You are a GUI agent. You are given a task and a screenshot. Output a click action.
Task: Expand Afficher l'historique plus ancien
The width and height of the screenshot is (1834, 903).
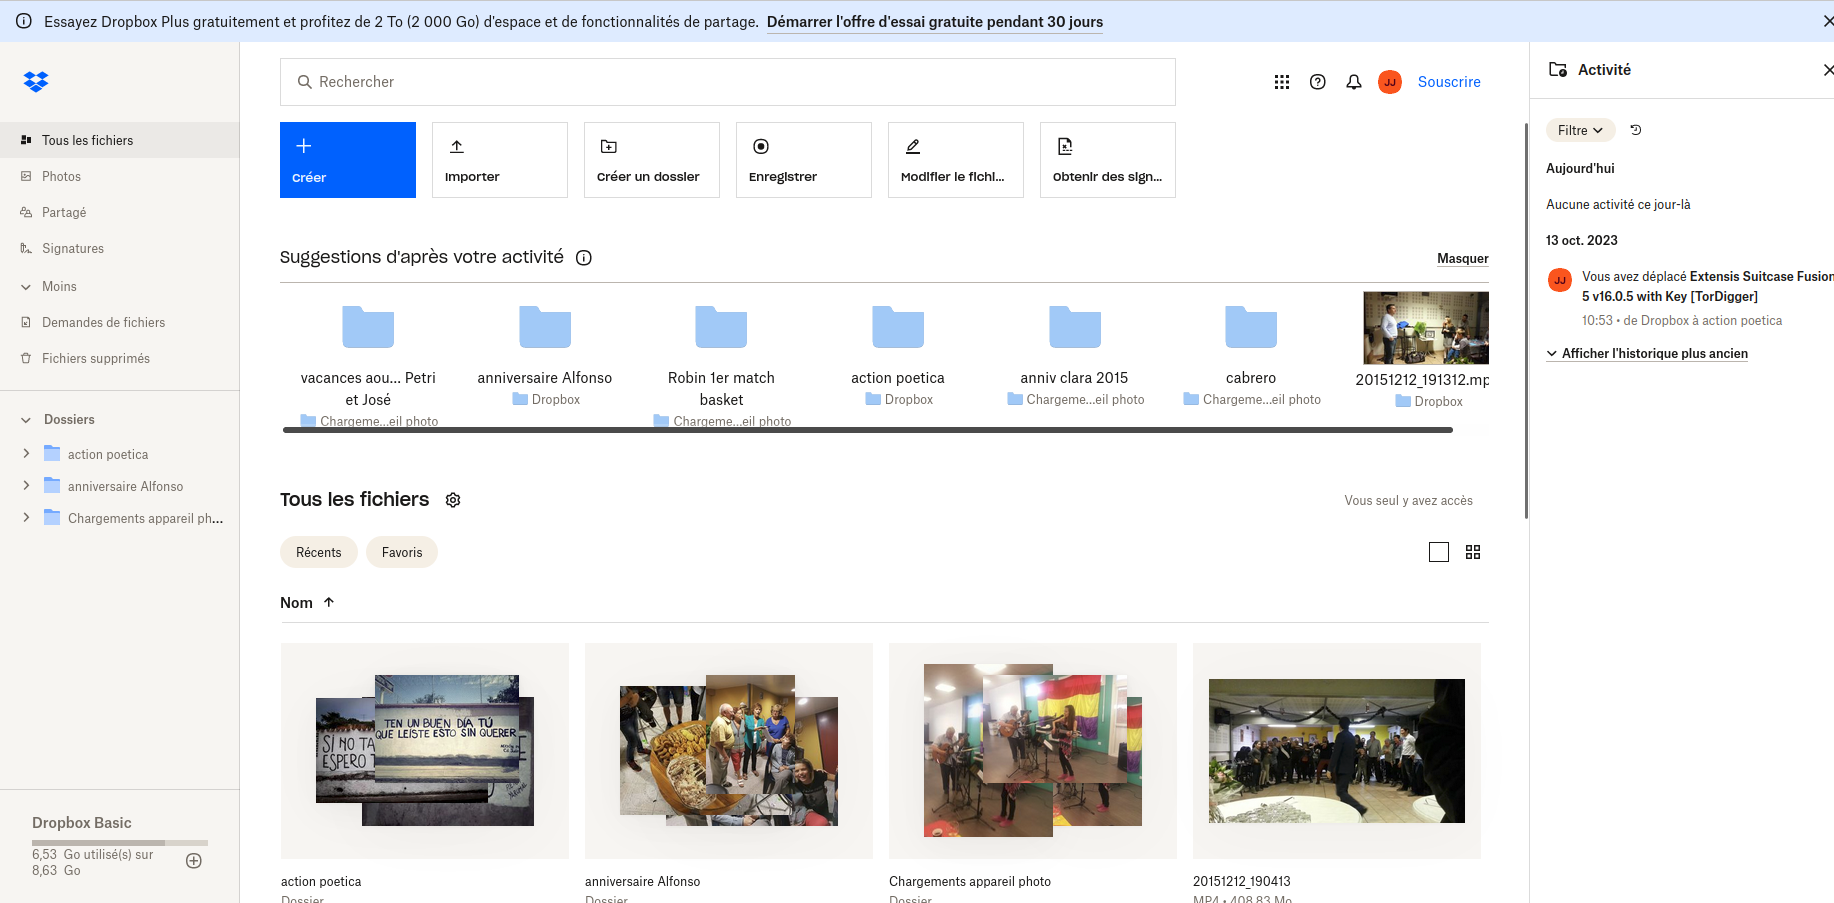point(1647,354)
